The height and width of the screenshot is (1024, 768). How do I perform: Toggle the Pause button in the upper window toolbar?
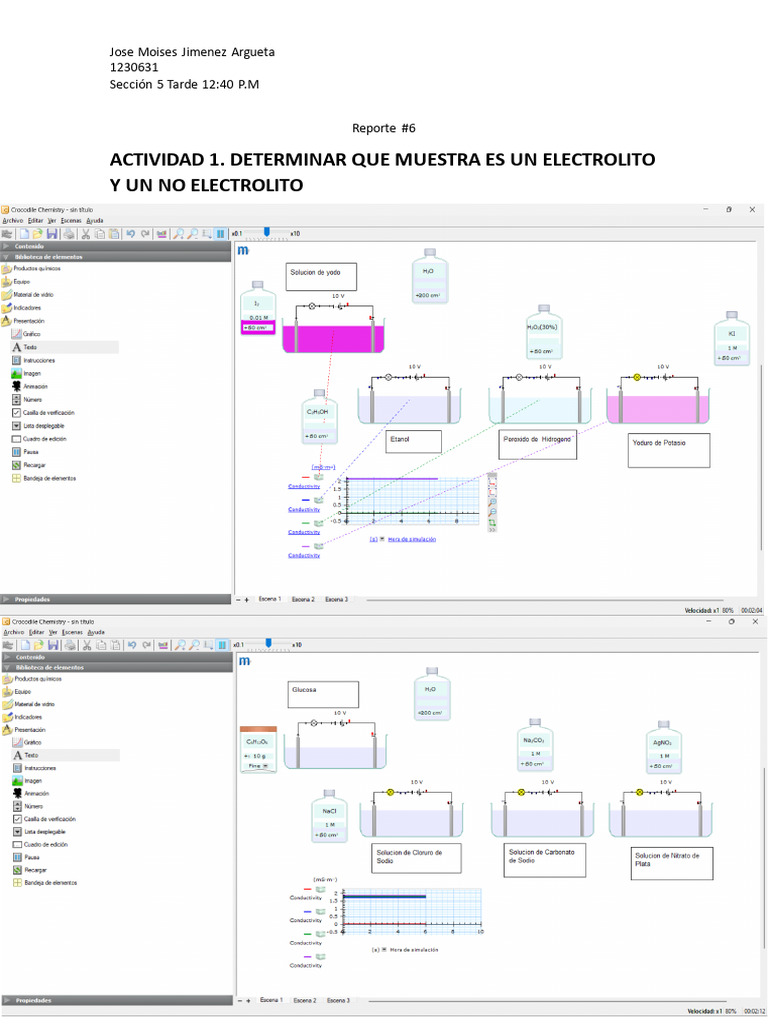click(220, 234)
